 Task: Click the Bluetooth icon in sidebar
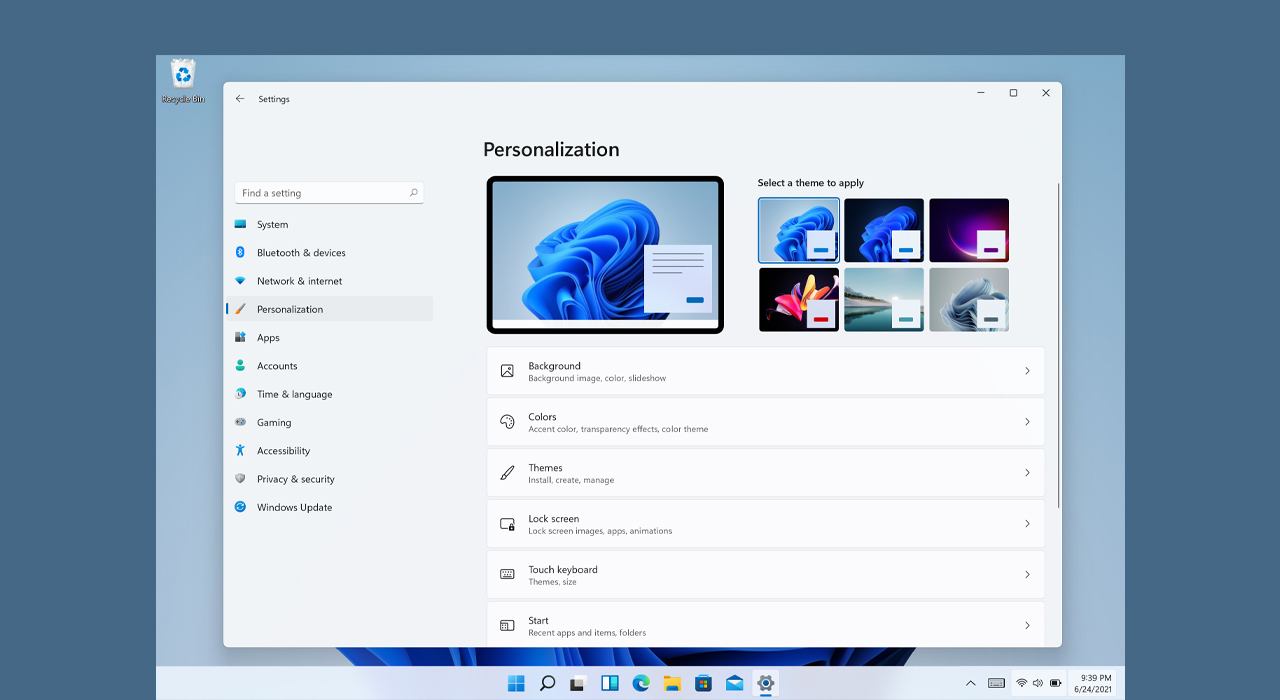[240, 252]
